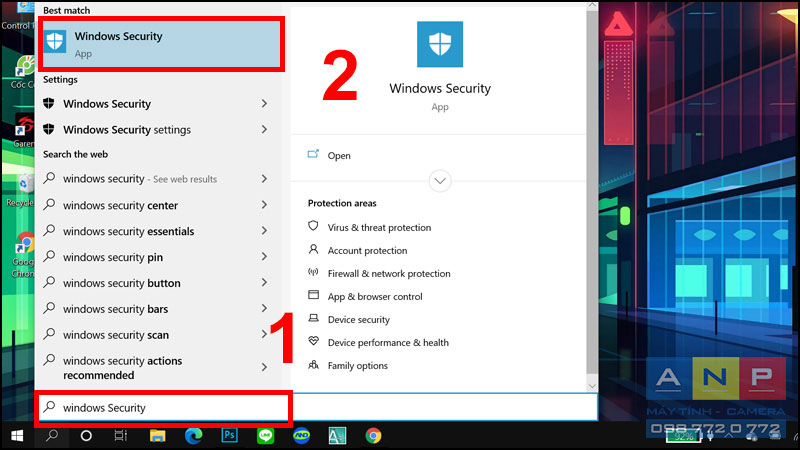
Task: Click the Firewall & network protection antenna icon
Action: (x=313, y=272)
